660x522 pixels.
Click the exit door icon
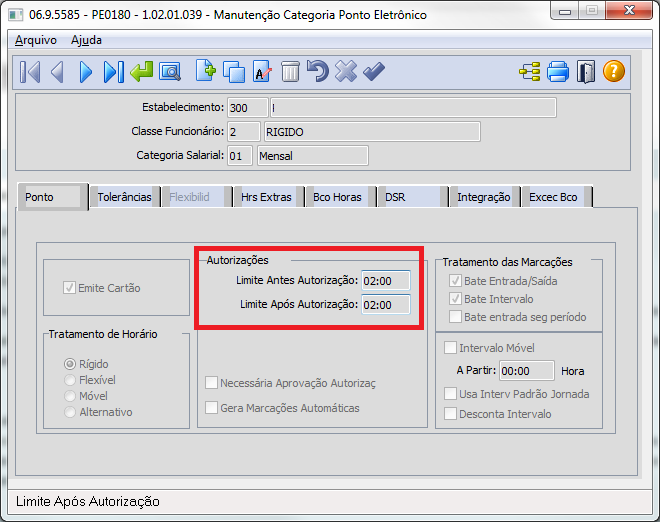pos(586,72)
